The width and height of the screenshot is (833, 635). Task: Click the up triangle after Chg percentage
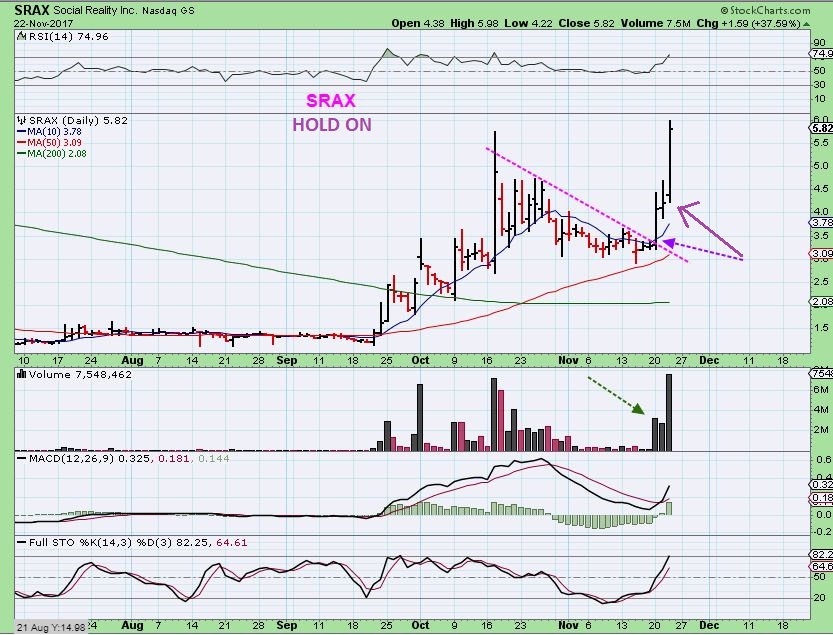806,24
